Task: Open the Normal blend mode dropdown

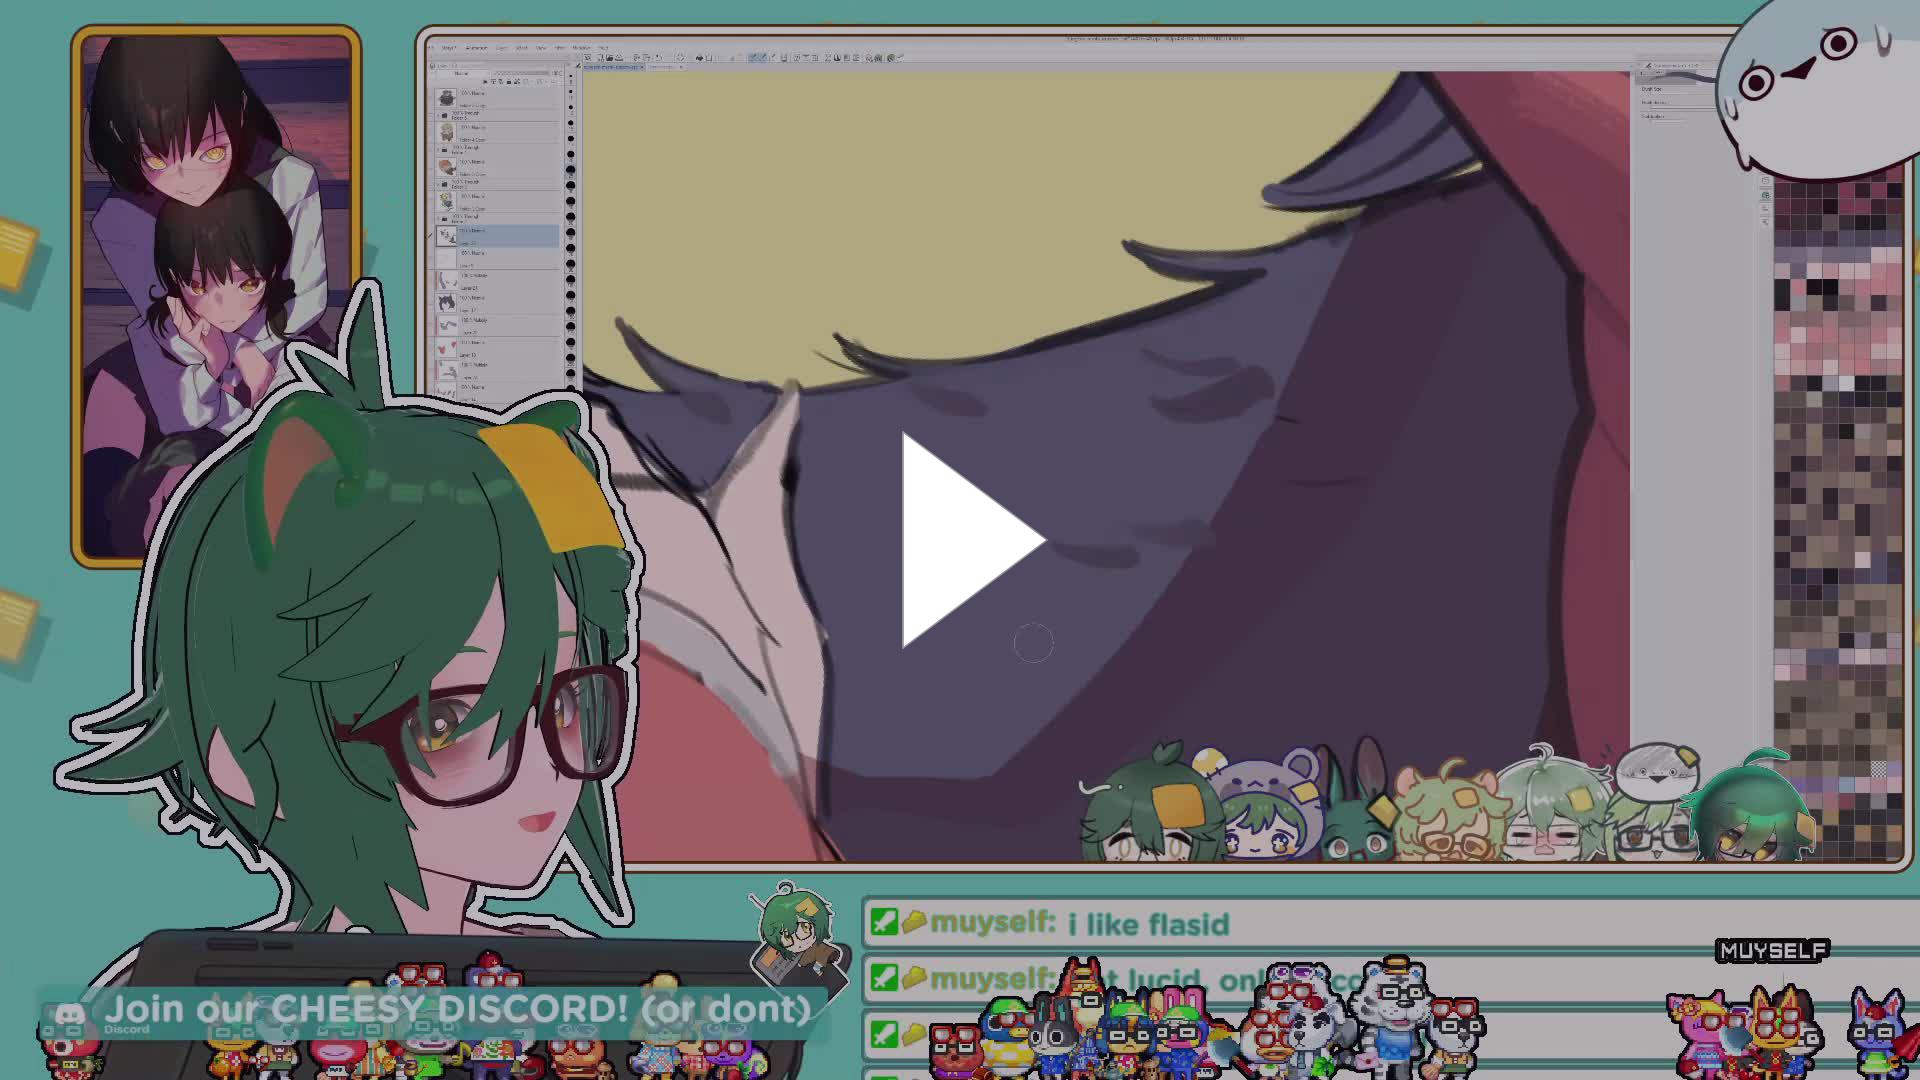Action: (x=465, y=73)
